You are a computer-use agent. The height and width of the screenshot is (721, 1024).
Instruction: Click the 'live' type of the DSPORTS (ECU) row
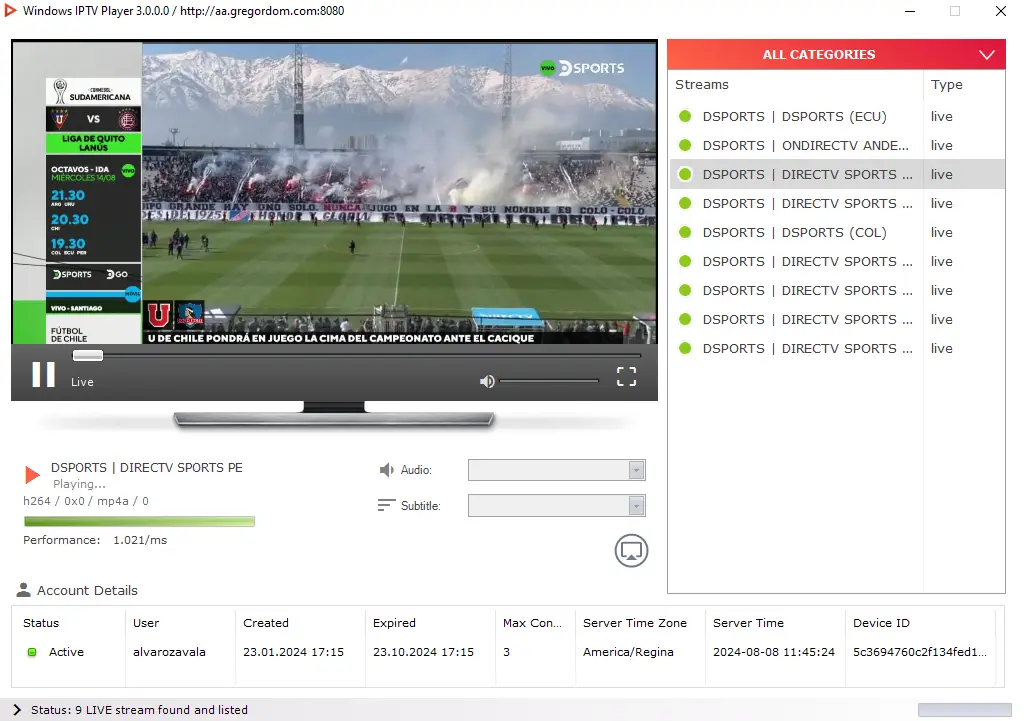coord(942,116)
